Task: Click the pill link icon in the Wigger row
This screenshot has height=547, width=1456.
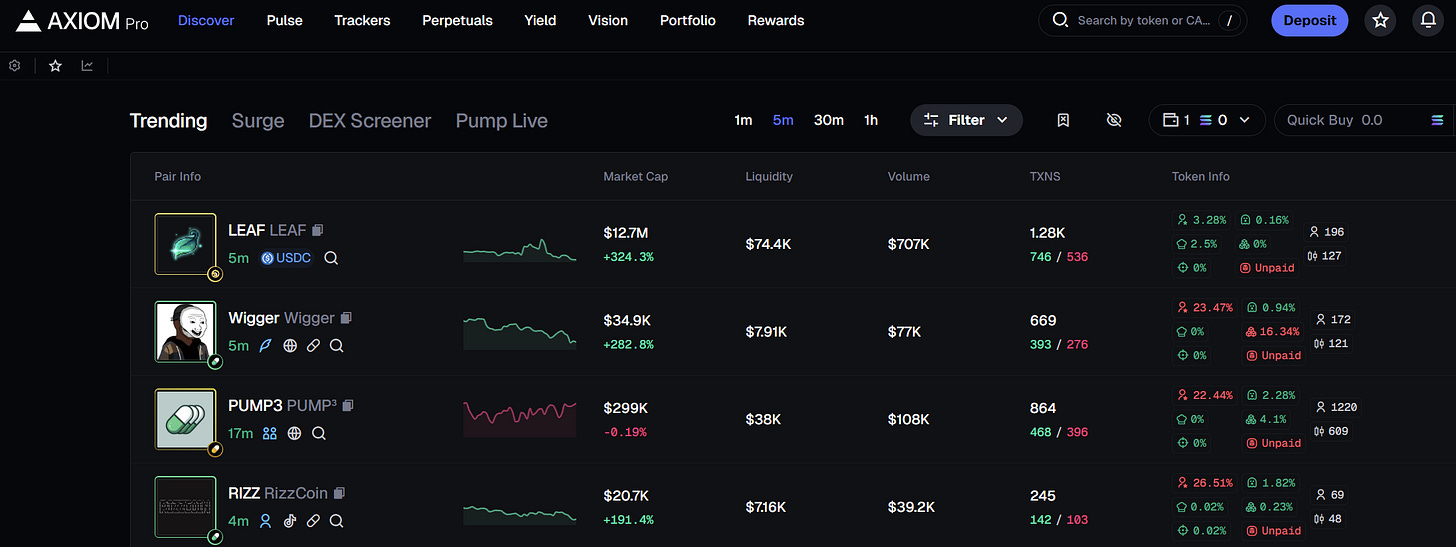Action: [313, 346]
